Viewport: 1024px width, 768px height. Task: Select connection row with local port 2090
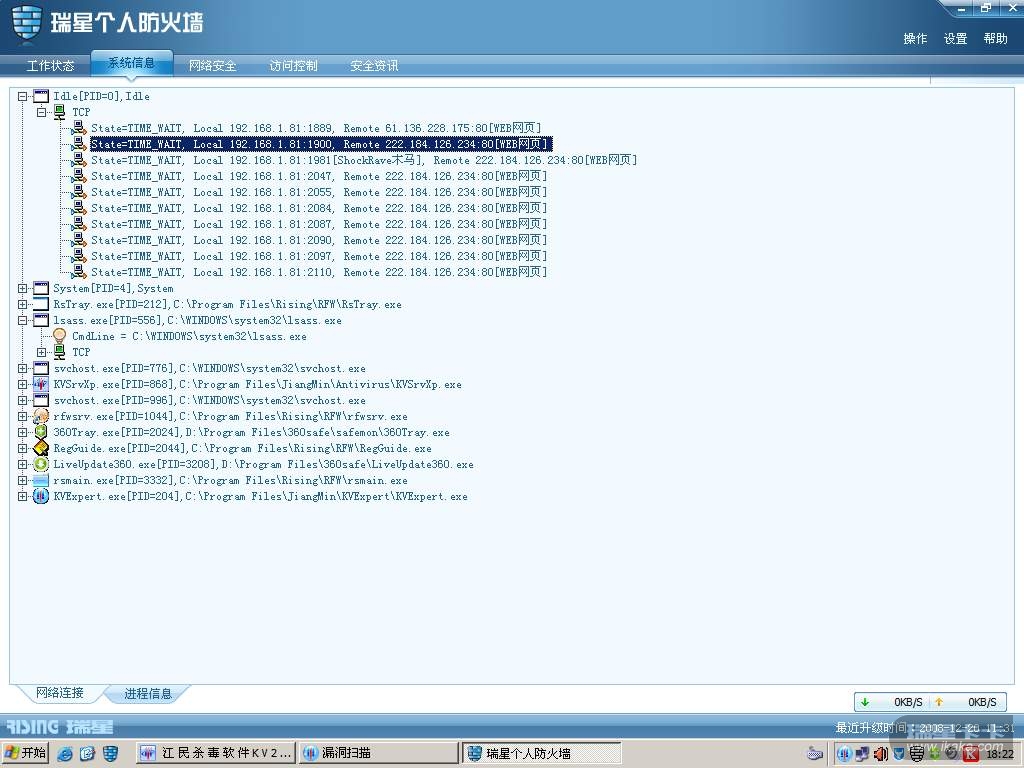tap(319, 240)
